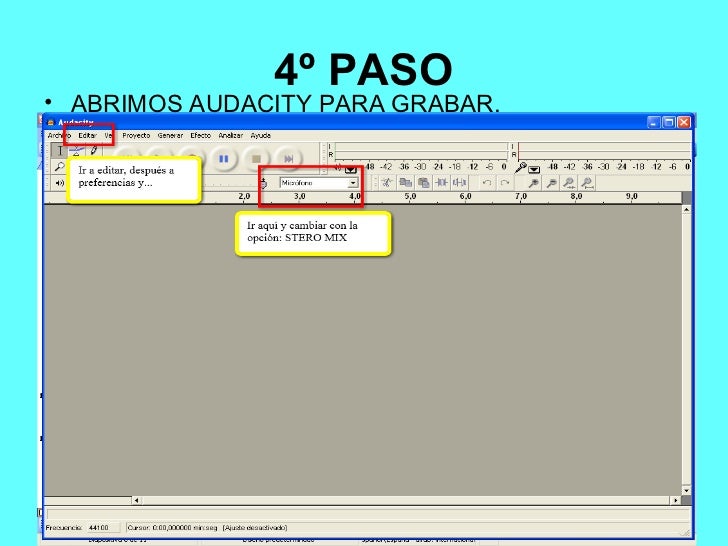This screenshot has width=728, height=546.
Task: Click the horizontal scrollbar right arrow
Action: [676, 500]
